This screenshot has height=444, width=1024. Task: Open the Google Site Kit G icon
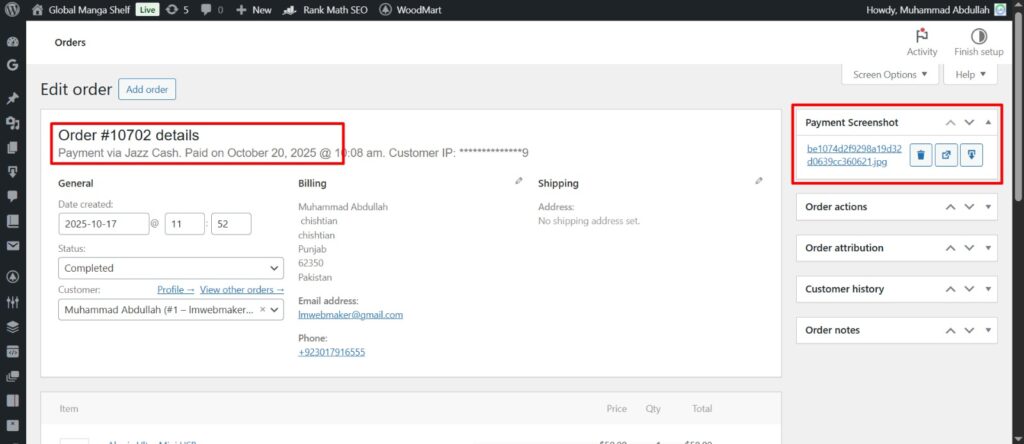pyautogui.click(x=12, y=65)
